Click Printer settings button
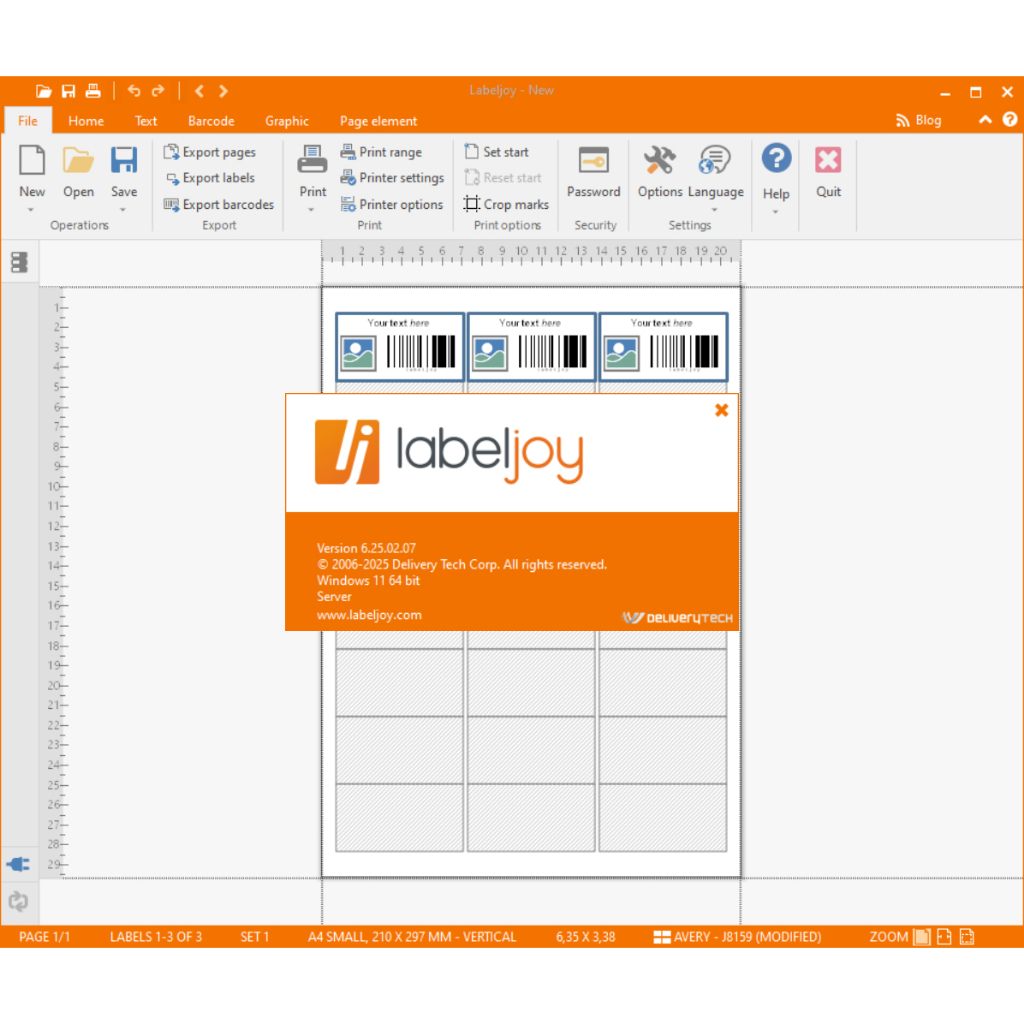Image resolution: width=1024 pixels, height=1024 pixels. [x=392, y=178]
